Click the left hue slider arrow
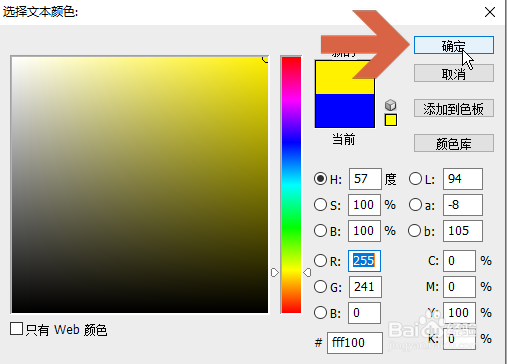507x364 pixels. click(275, 273)
